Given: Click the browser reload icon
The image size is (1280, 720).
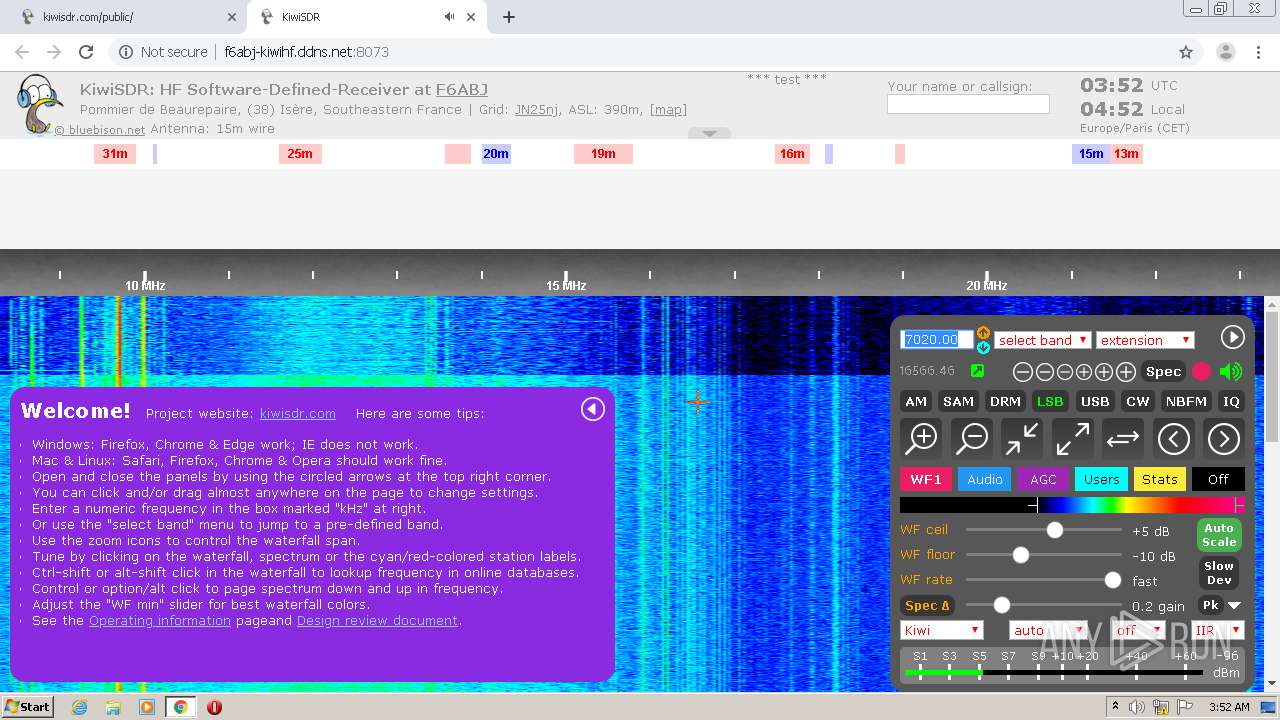Looking at the screenshot, I should [86, 52].
